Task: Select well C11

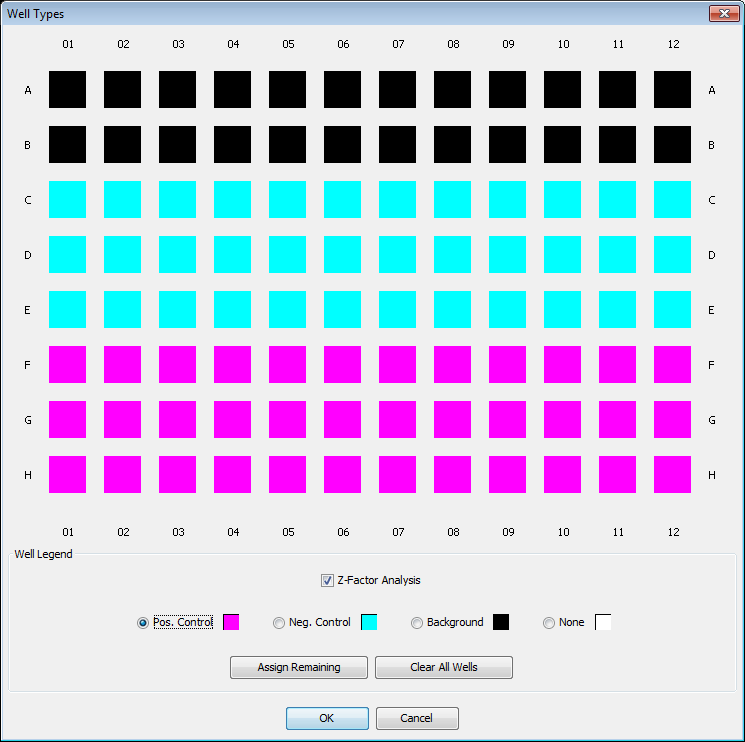Action: tap(617, 200)
